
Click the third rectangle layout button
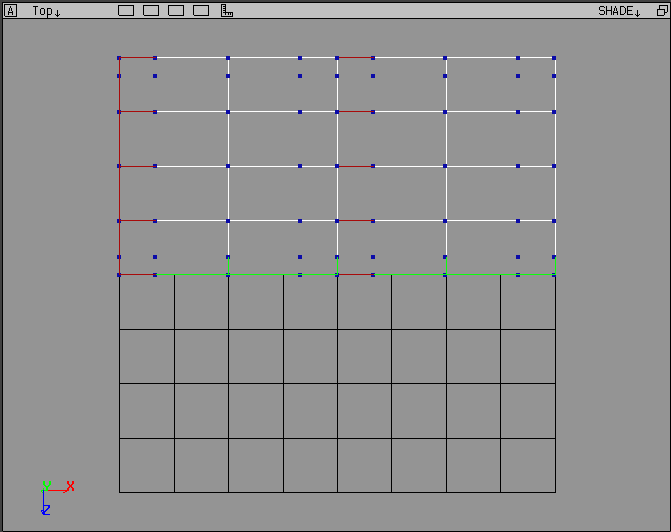point(176,11)
